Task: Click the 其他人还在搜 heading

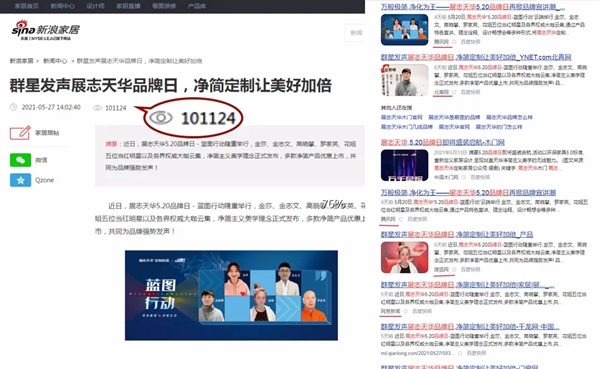Action: (396, 108)
